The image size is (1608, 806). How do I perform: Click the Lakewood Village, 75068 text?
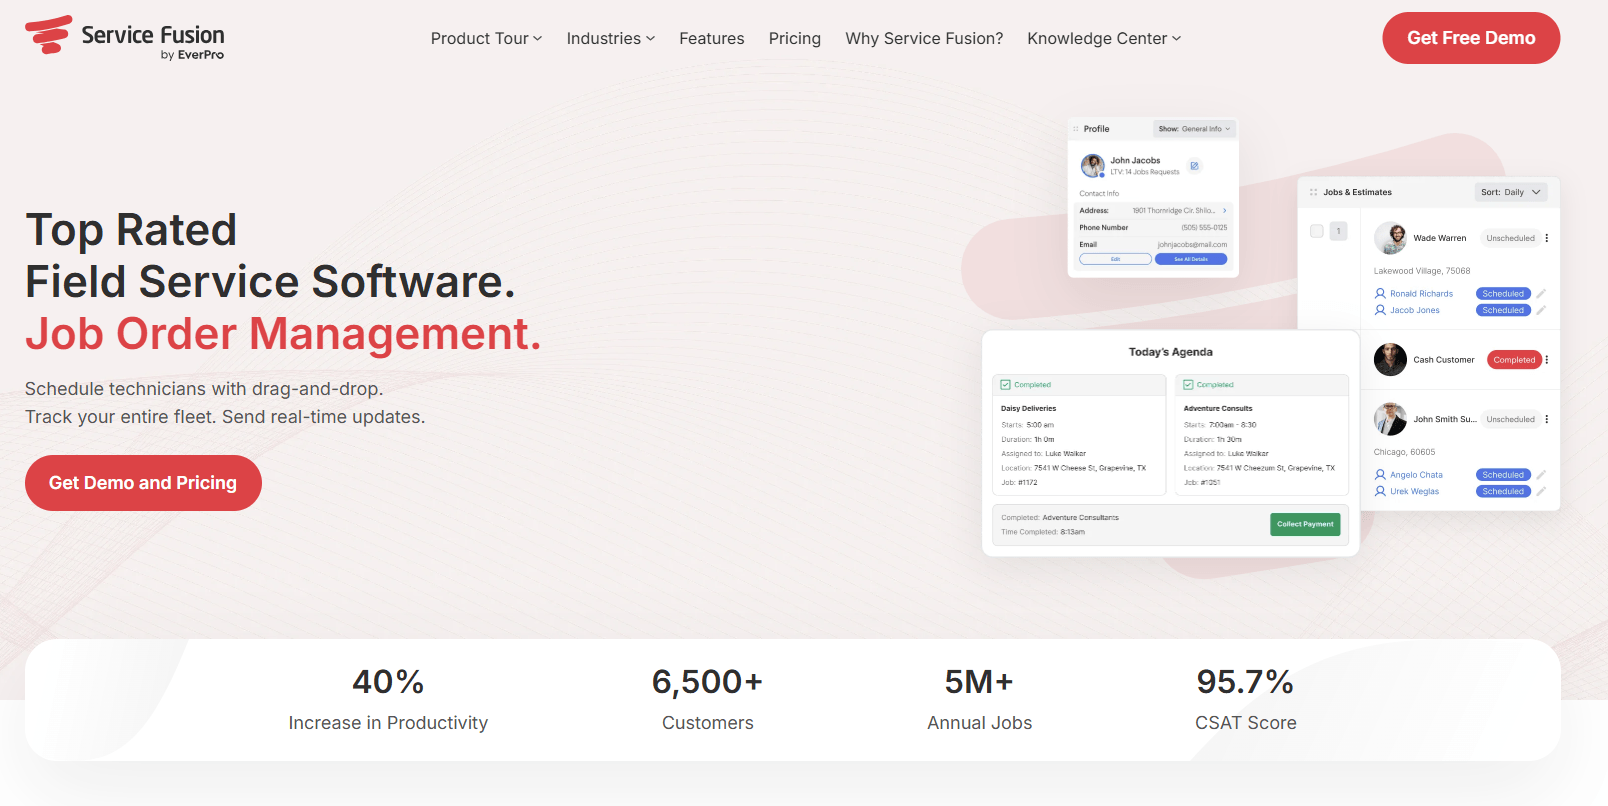(x=1422, y=271)
